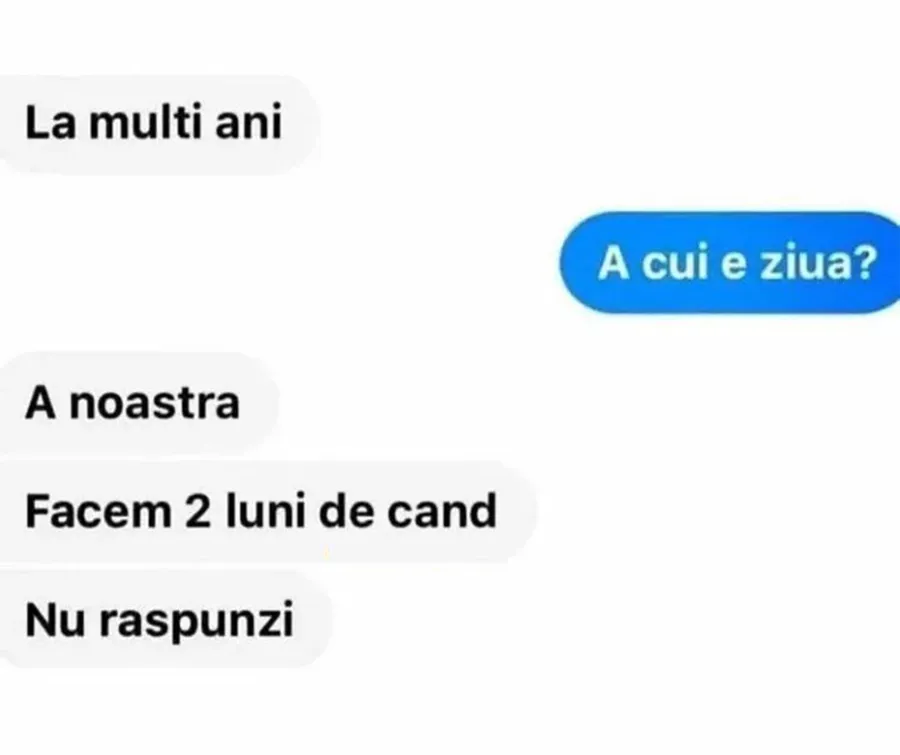Open the "Facem 2 luni de cand" message

coord(267,511)
